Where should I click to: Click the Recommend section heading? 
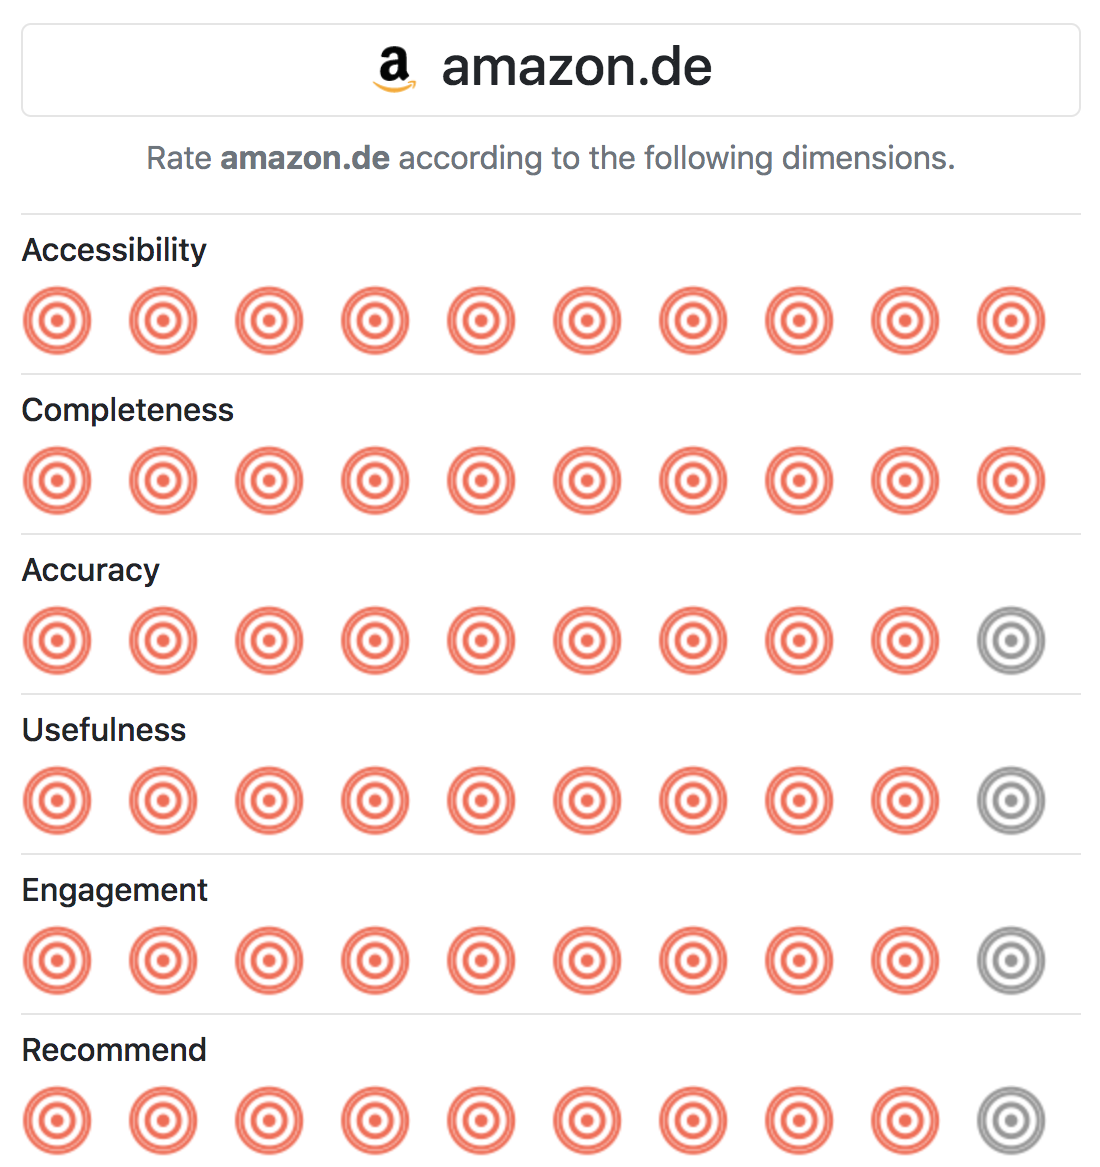click(113, 1050)
